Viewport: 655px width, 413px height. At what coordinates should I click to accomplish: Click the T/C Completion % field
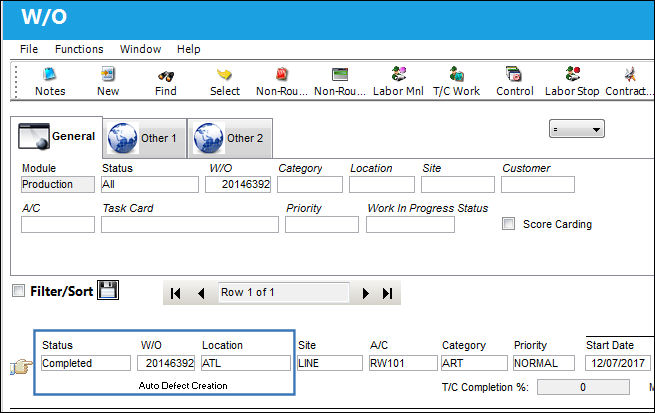click(583, 387)
